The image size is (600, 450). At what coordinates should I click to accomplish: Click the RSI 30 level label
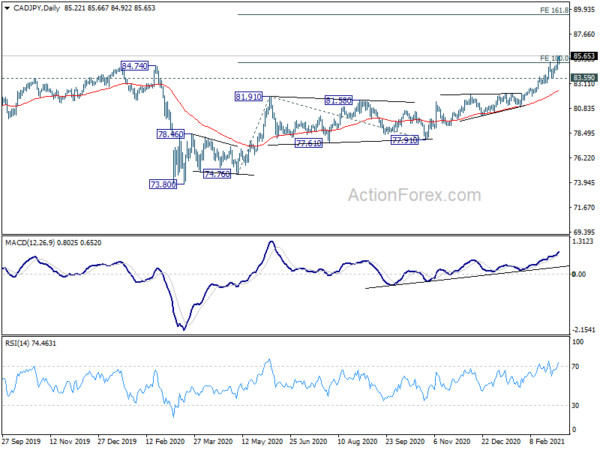pyautogui.click(x=575, y=405)
